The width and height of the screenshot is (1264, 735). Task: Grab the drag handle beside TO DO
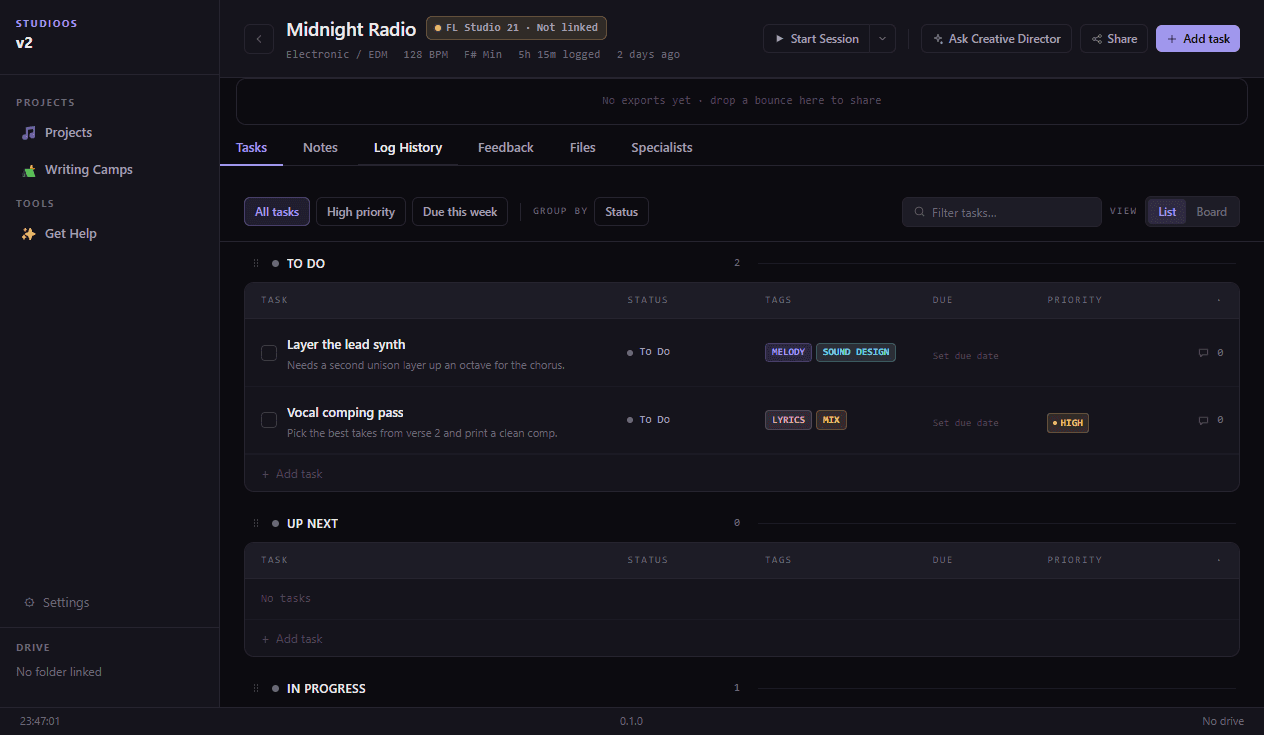[256, 263]
